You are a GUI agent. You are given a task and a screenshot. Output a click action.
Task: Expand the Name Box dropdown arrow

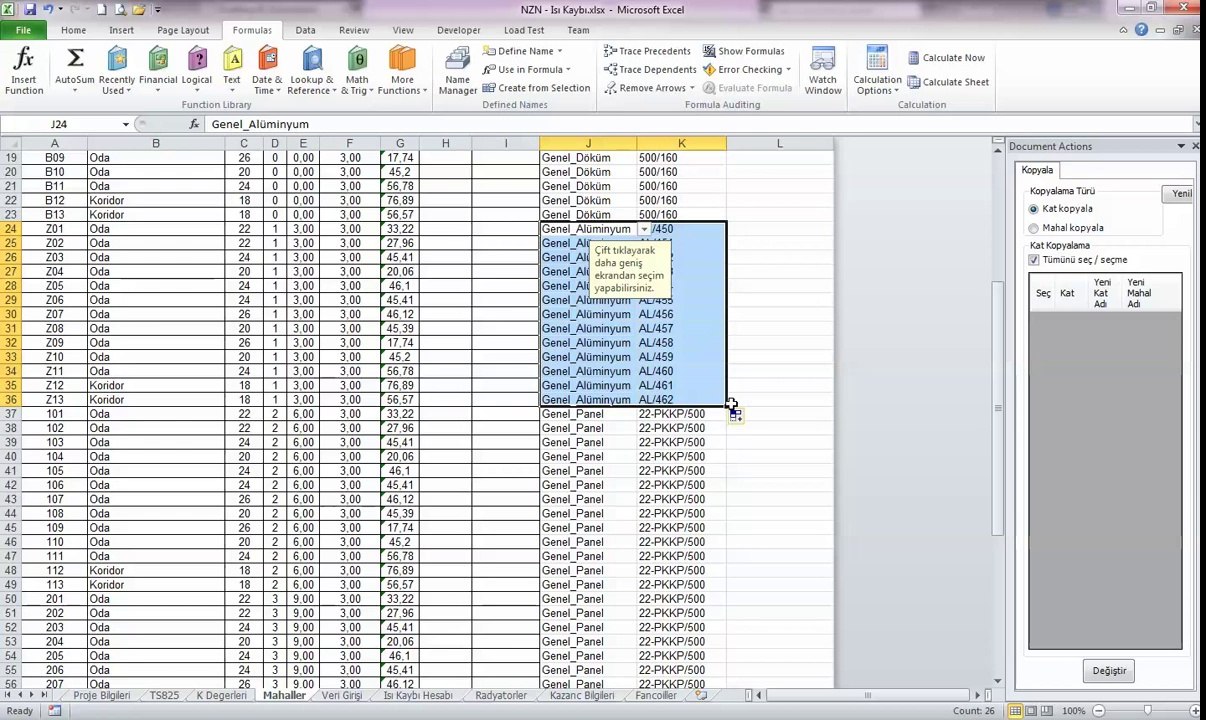click(126, 124)
